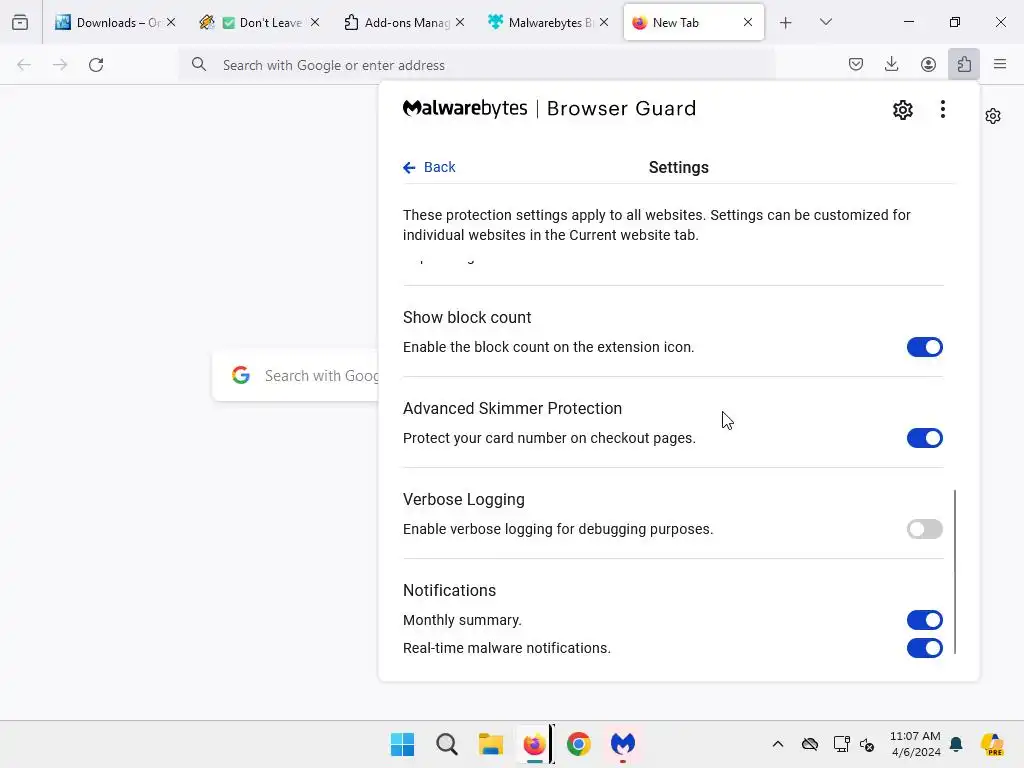Close the Malwarebytes Browser Guard tab
This screenshot has width=1024, height=768.
(604, 22)
